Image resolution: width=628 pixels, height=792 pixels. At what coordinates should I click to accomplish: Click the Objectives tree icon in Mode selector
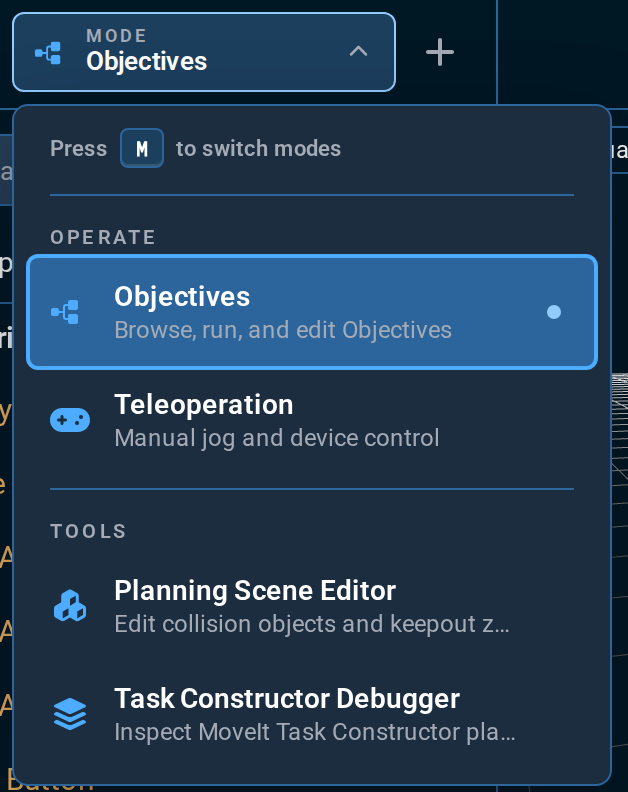48,53
